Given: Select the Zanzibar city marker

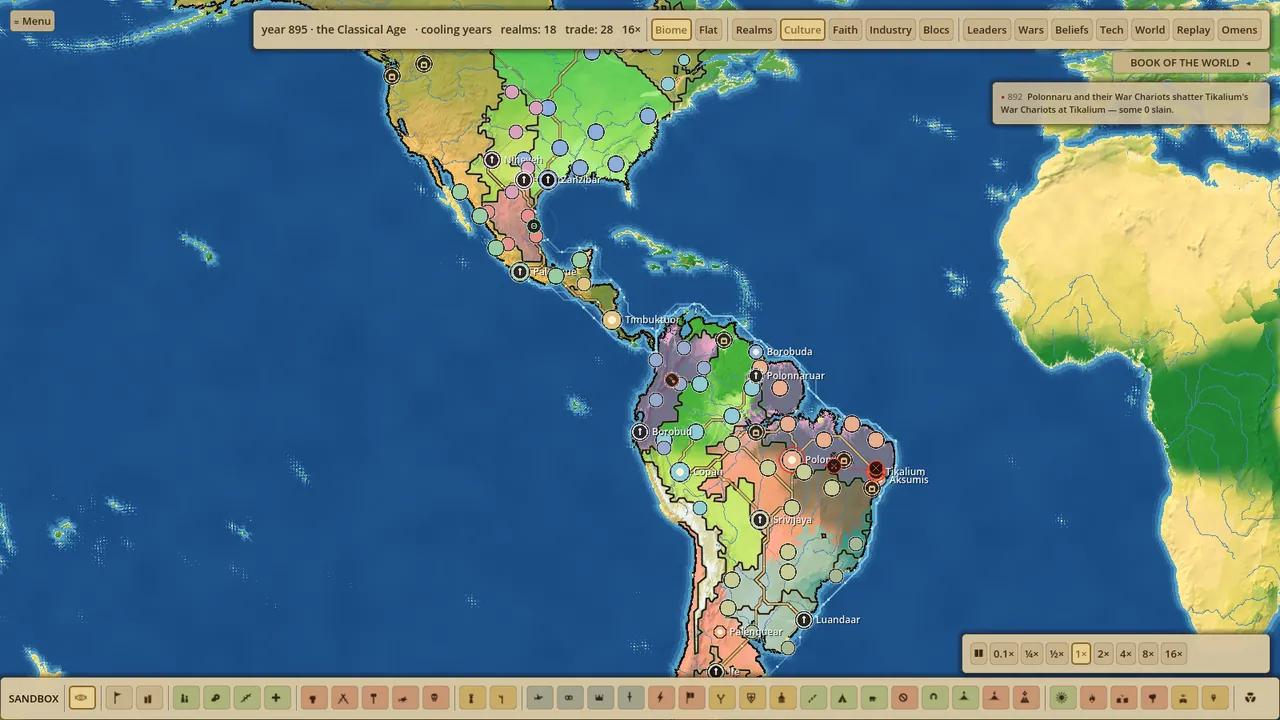Looking at the screenshot, I should [548, 180].
